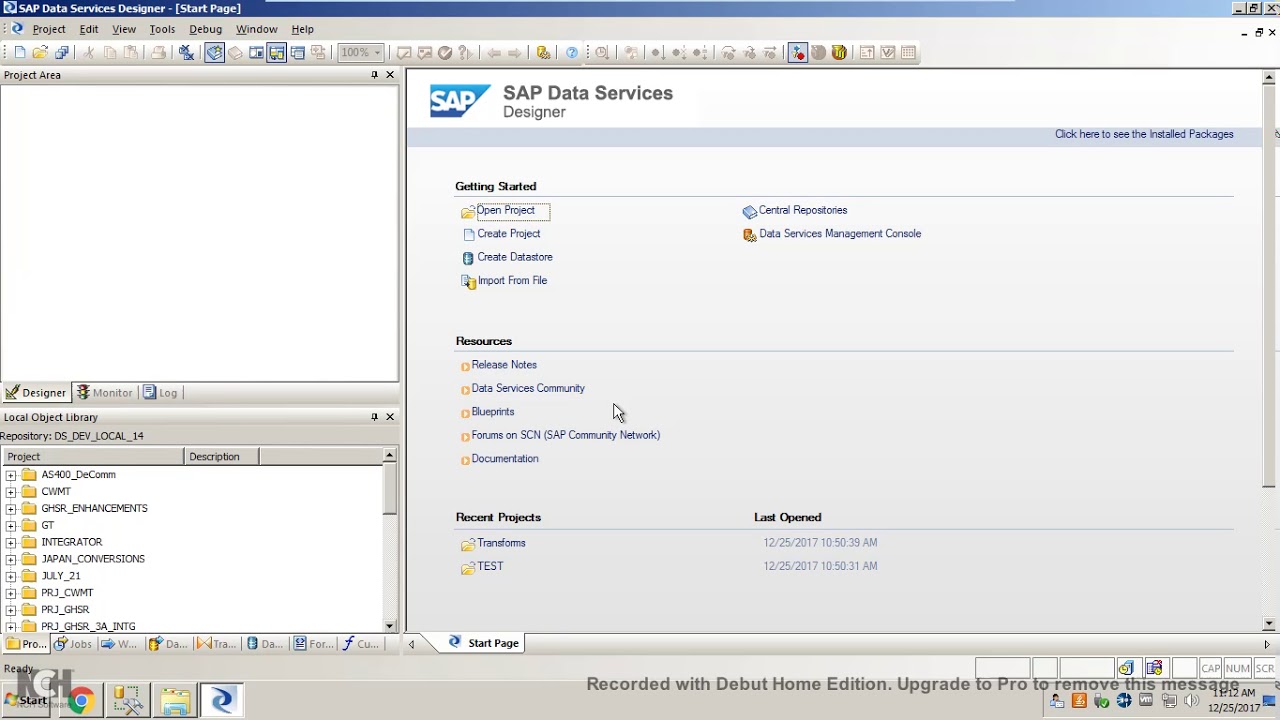The image size is (1280, 720).
Task: Expand the GT project node
Action: pyautogui.click(x=11, y=526)
